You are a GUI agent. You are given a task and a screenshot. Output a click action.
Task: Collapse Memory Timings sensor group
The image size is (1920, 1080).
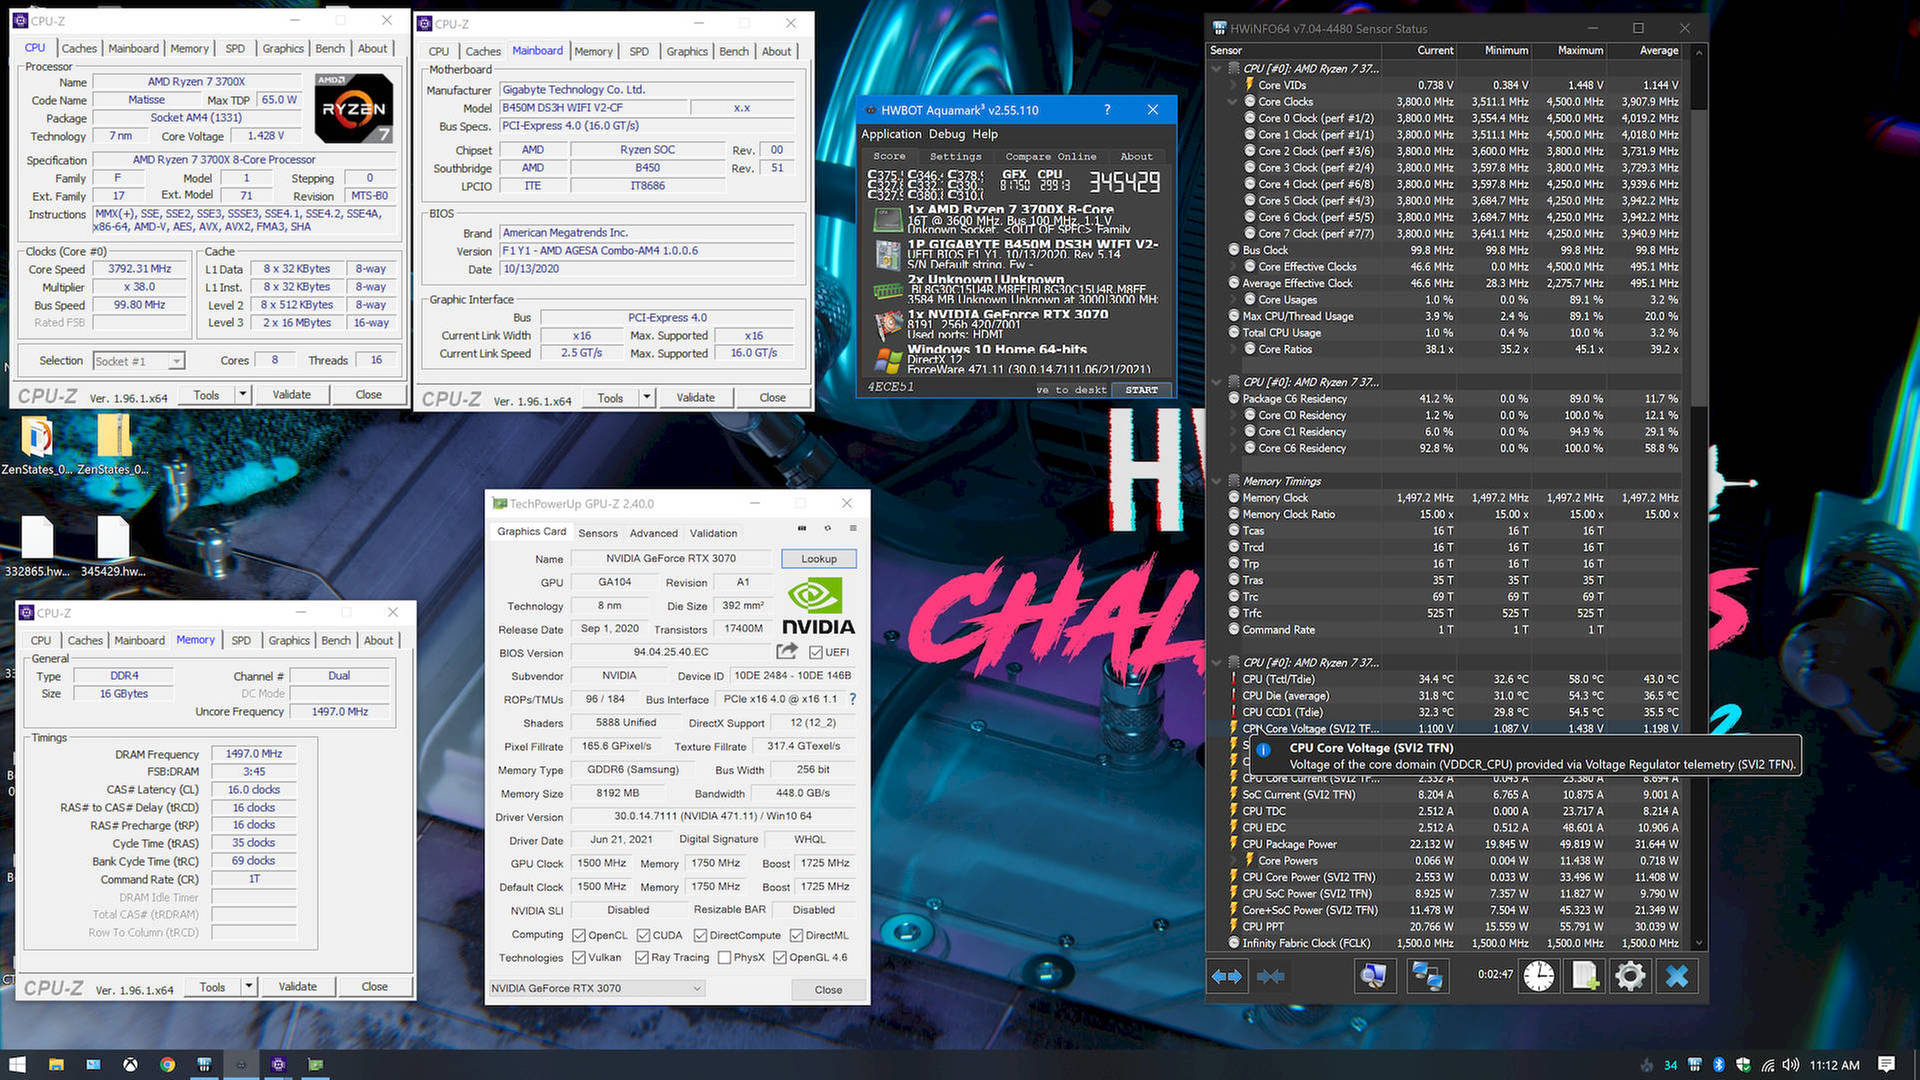pyautogui.click(x=1217, y=481)
